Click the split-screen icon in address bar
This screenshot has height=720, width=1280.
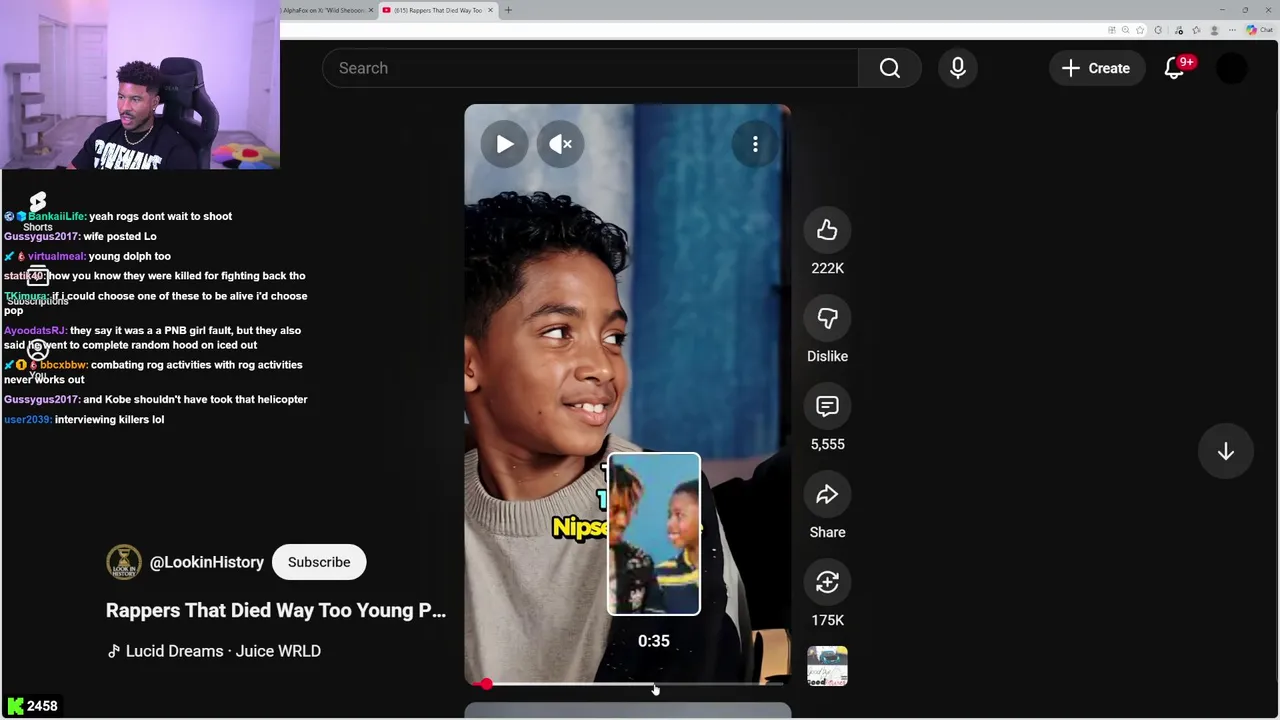[x=1111, y=30]
